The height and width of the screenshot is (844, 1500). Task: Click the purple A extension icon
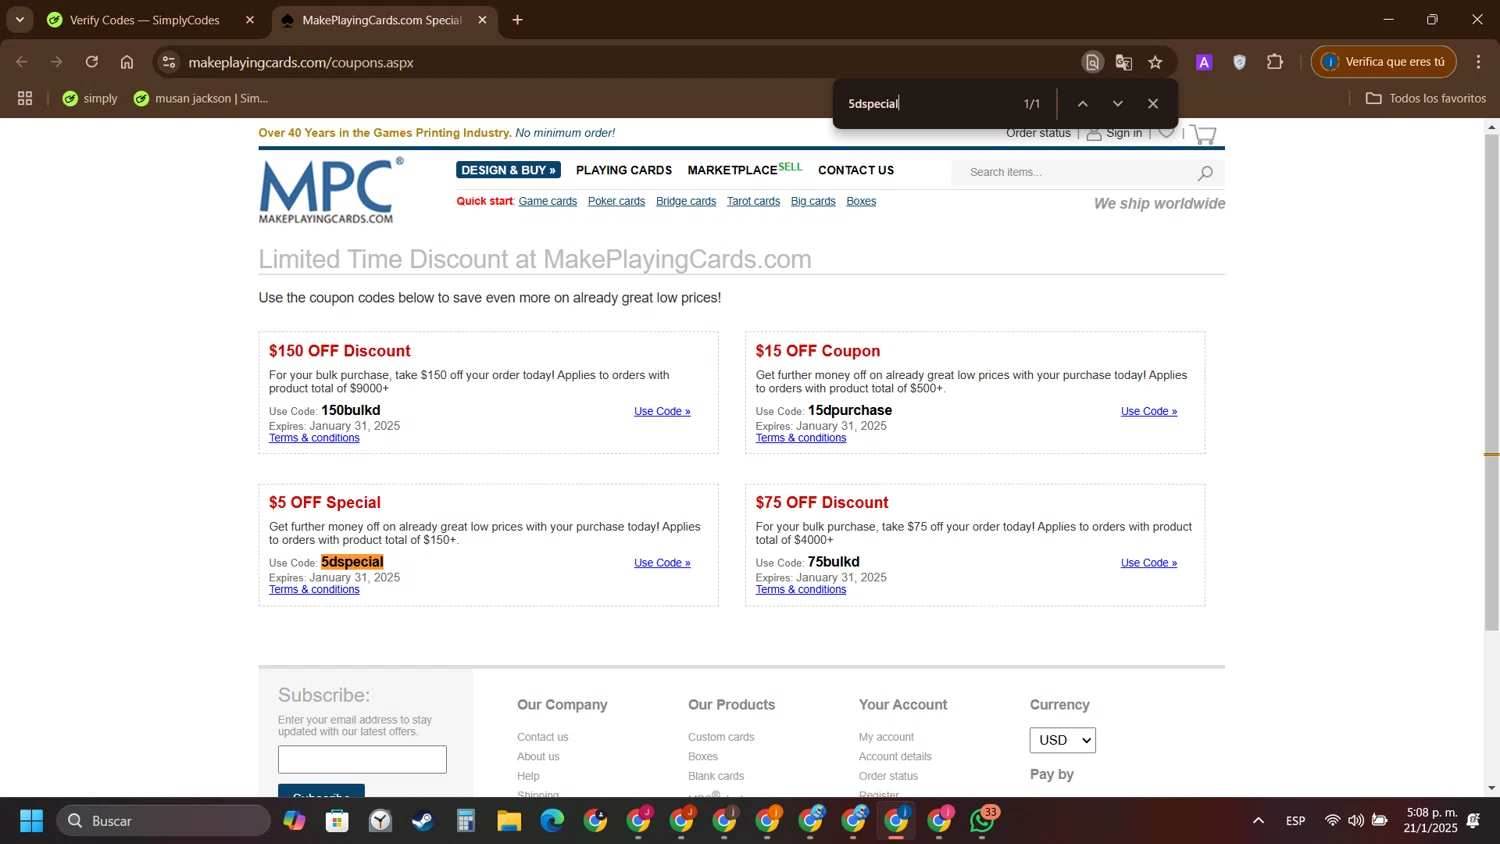(x=1204, y=62)
